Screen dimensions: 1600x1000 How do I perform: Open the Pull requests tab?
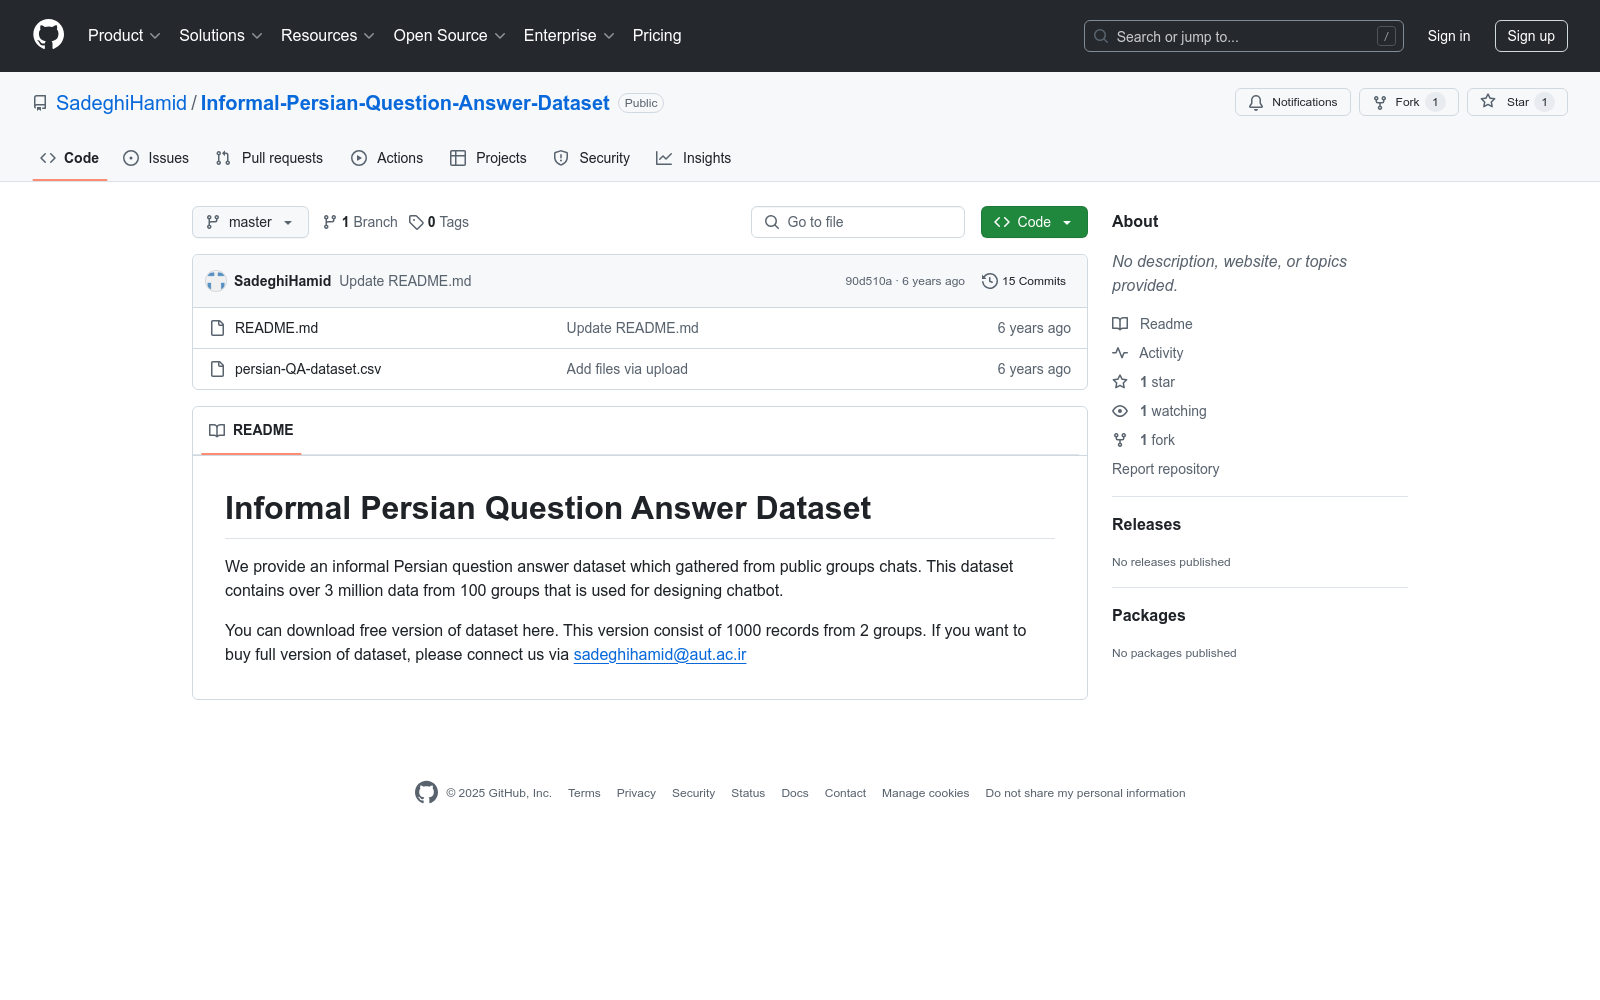tap(269, 158)
